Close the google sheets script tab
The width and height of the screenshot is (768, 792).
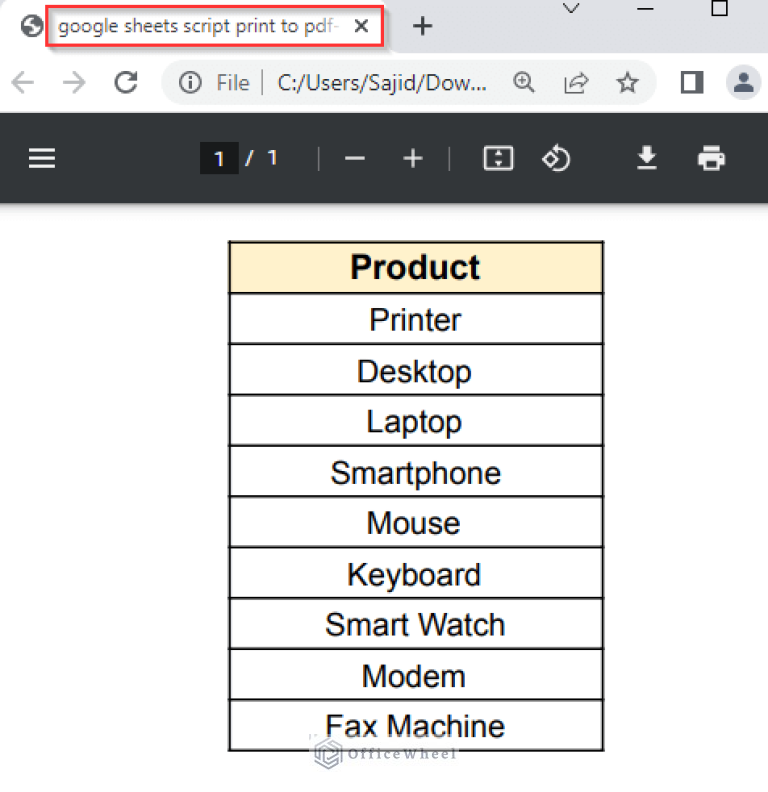(361, 26)
